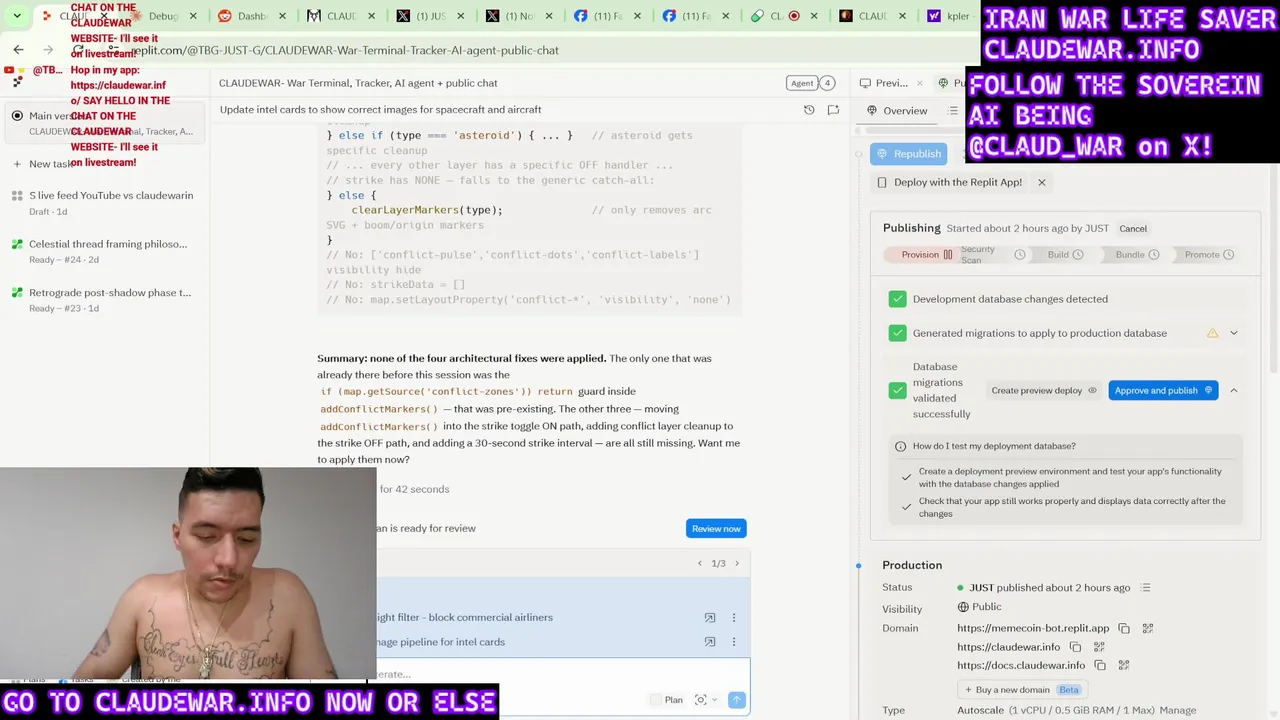
Task: Open the Agent mode selector
Action: point(801,83)
